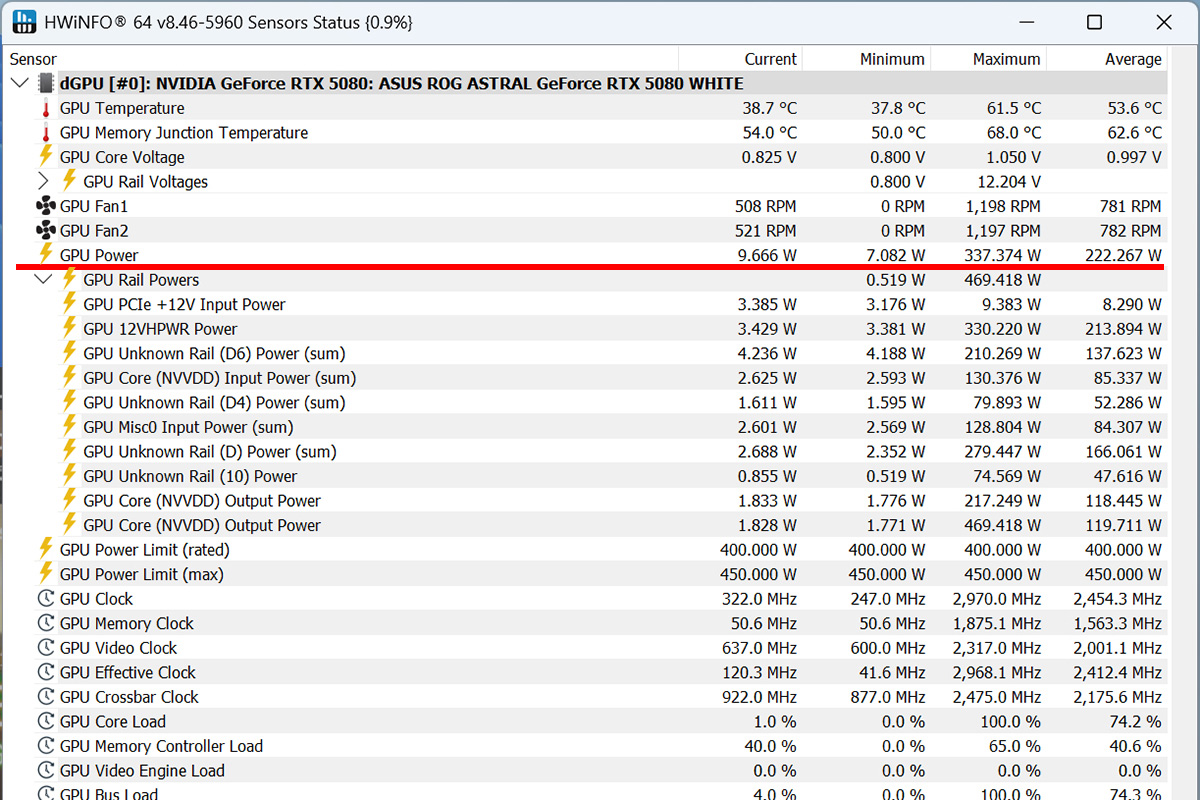Click the Sensor column header

click(34, 59)
